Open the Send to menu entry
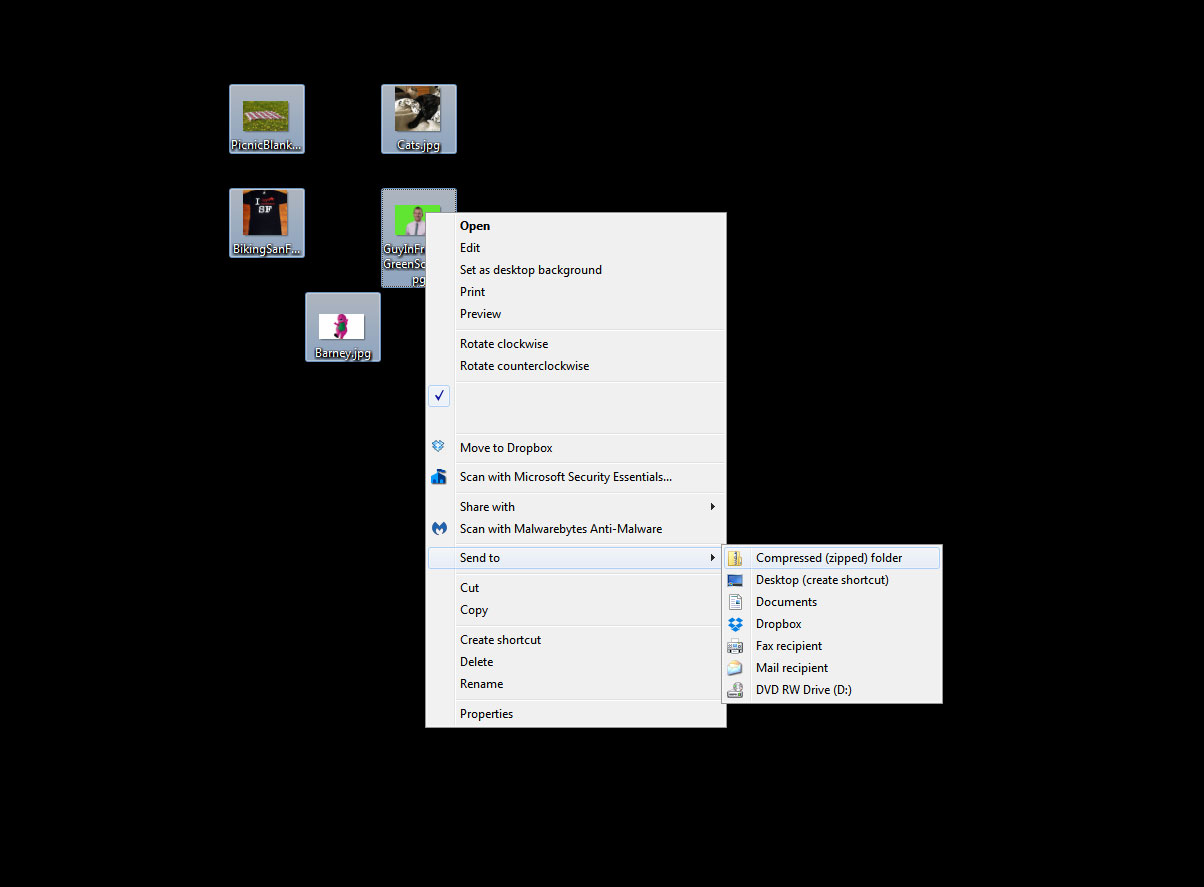This screenshot has height=887, width=1204. (575, 558)
